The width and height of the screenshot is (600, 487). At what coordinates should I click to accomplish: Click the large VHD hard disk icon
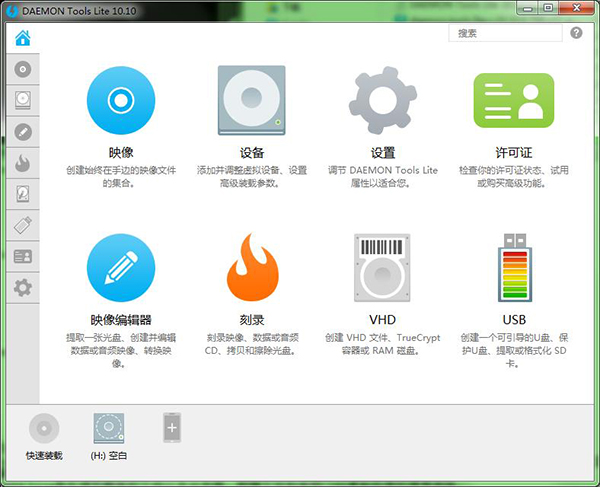click(382, 268)
